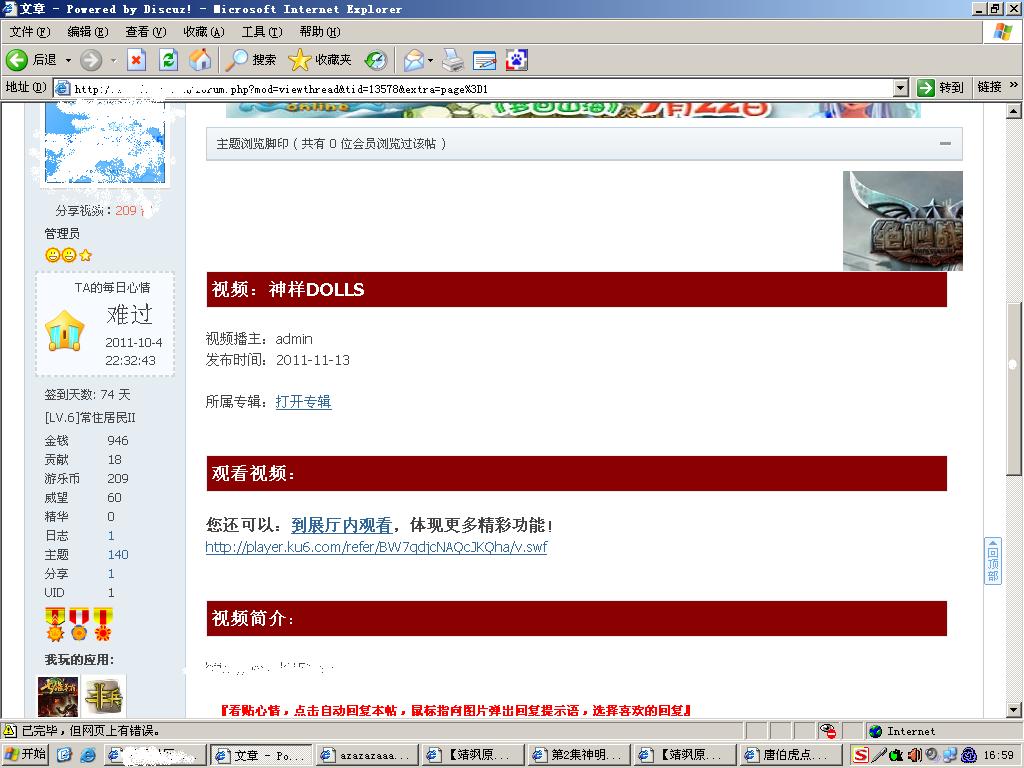The width and height of the screenshot is (1024, 768).
Task: Click the Edit page toolbar icon
Action: pos(485,60)
